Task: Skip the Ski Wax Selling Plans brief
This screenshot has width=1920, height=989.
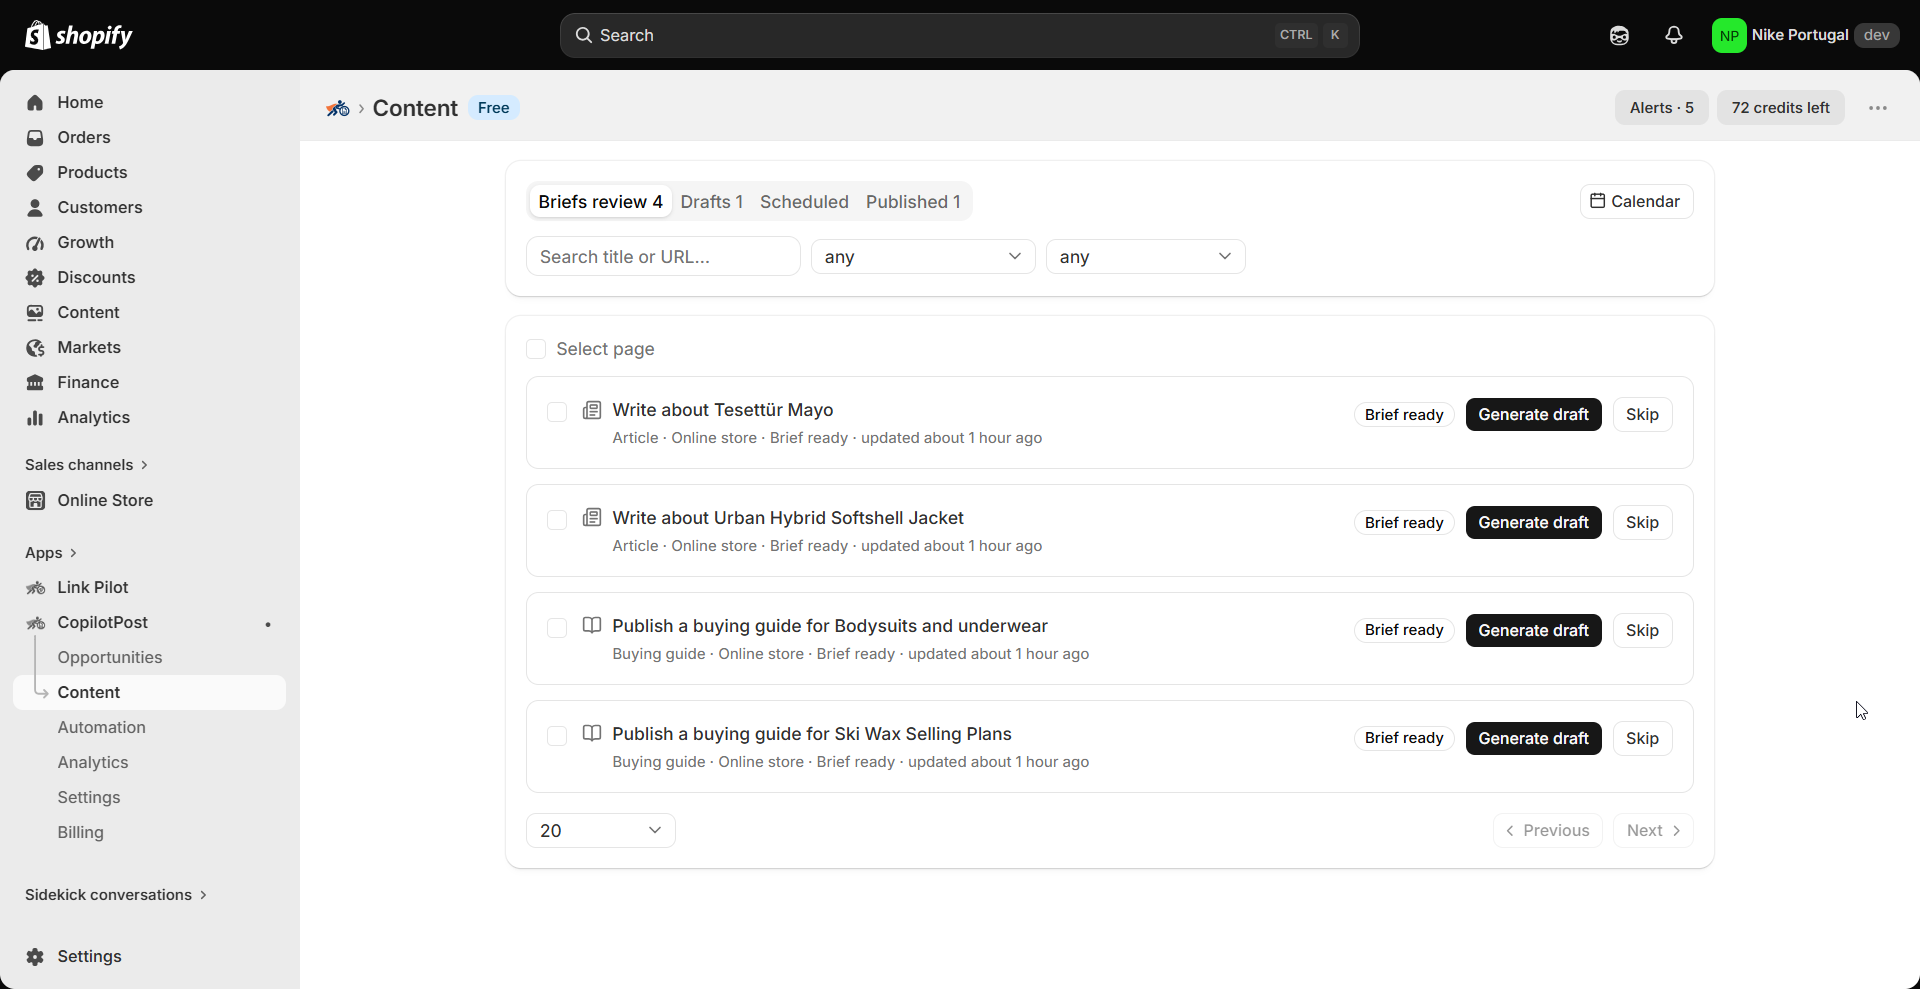Action: tap(1642, 739)
